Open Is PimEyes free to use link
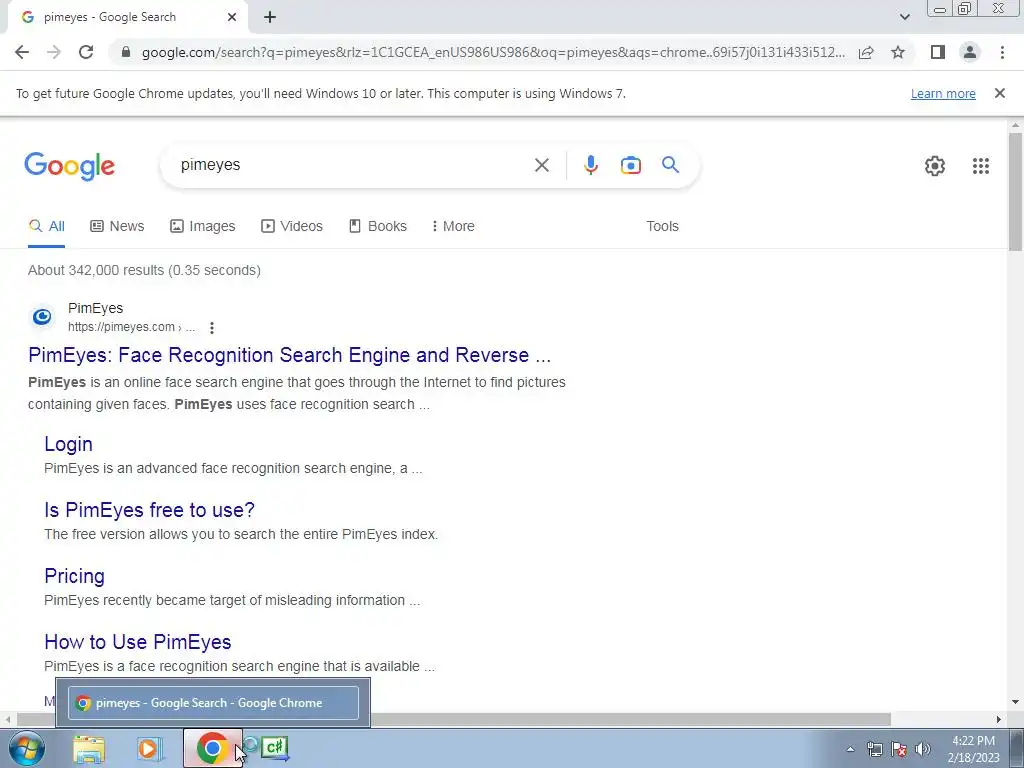Screen dimensions: 1024x768 click(150, 510)
